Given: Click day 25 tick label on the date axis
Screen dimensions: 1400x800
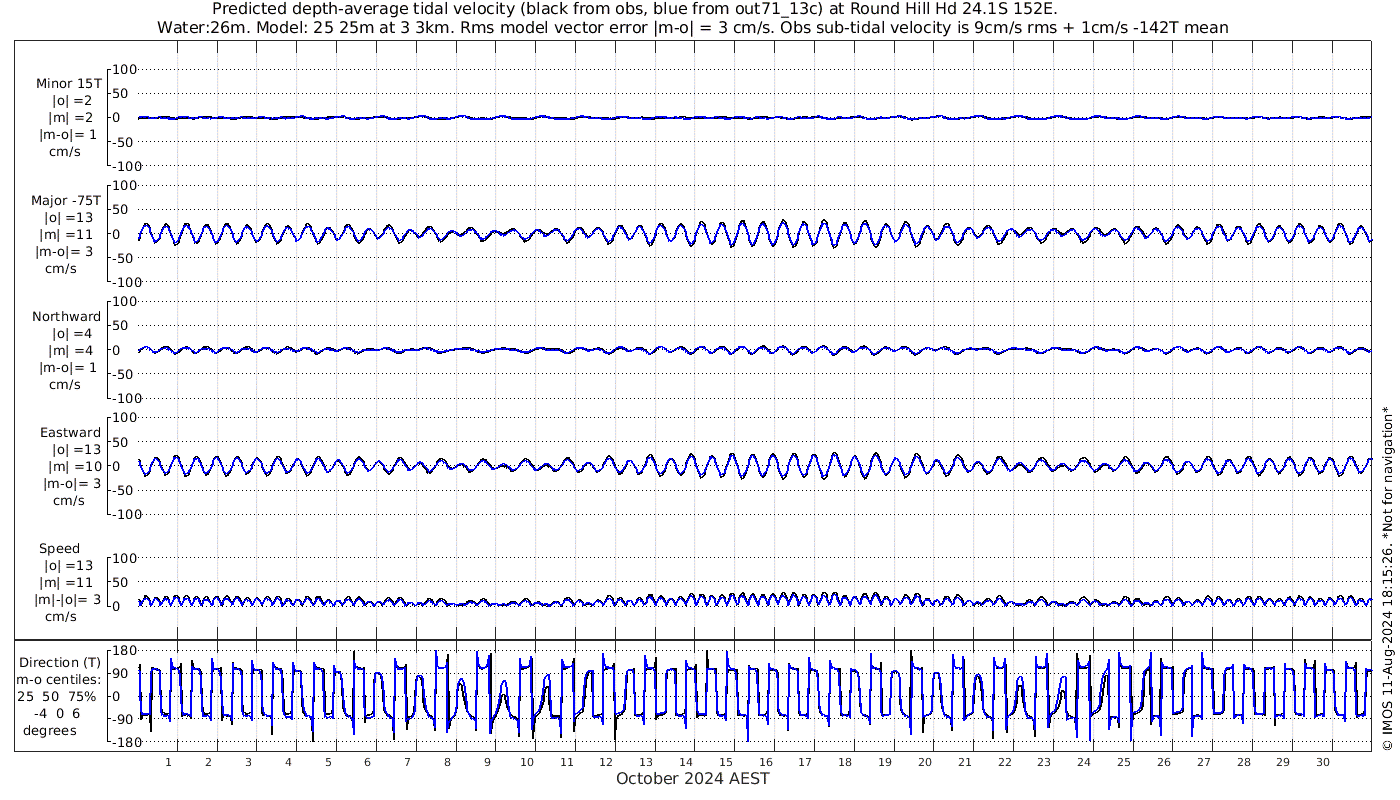Looking at the screenshot, I should [1124, 762].
